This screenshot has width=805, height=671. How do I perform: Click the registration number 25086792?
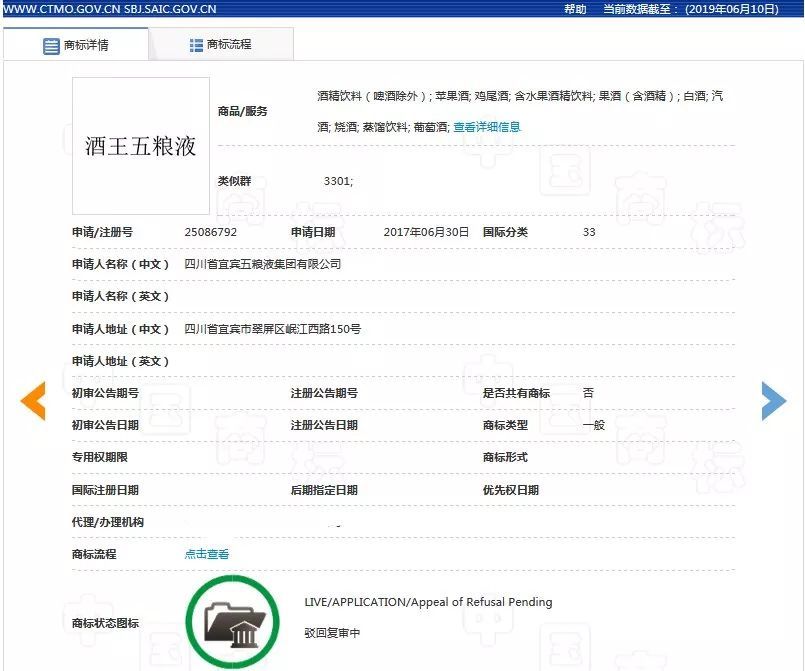211,232
